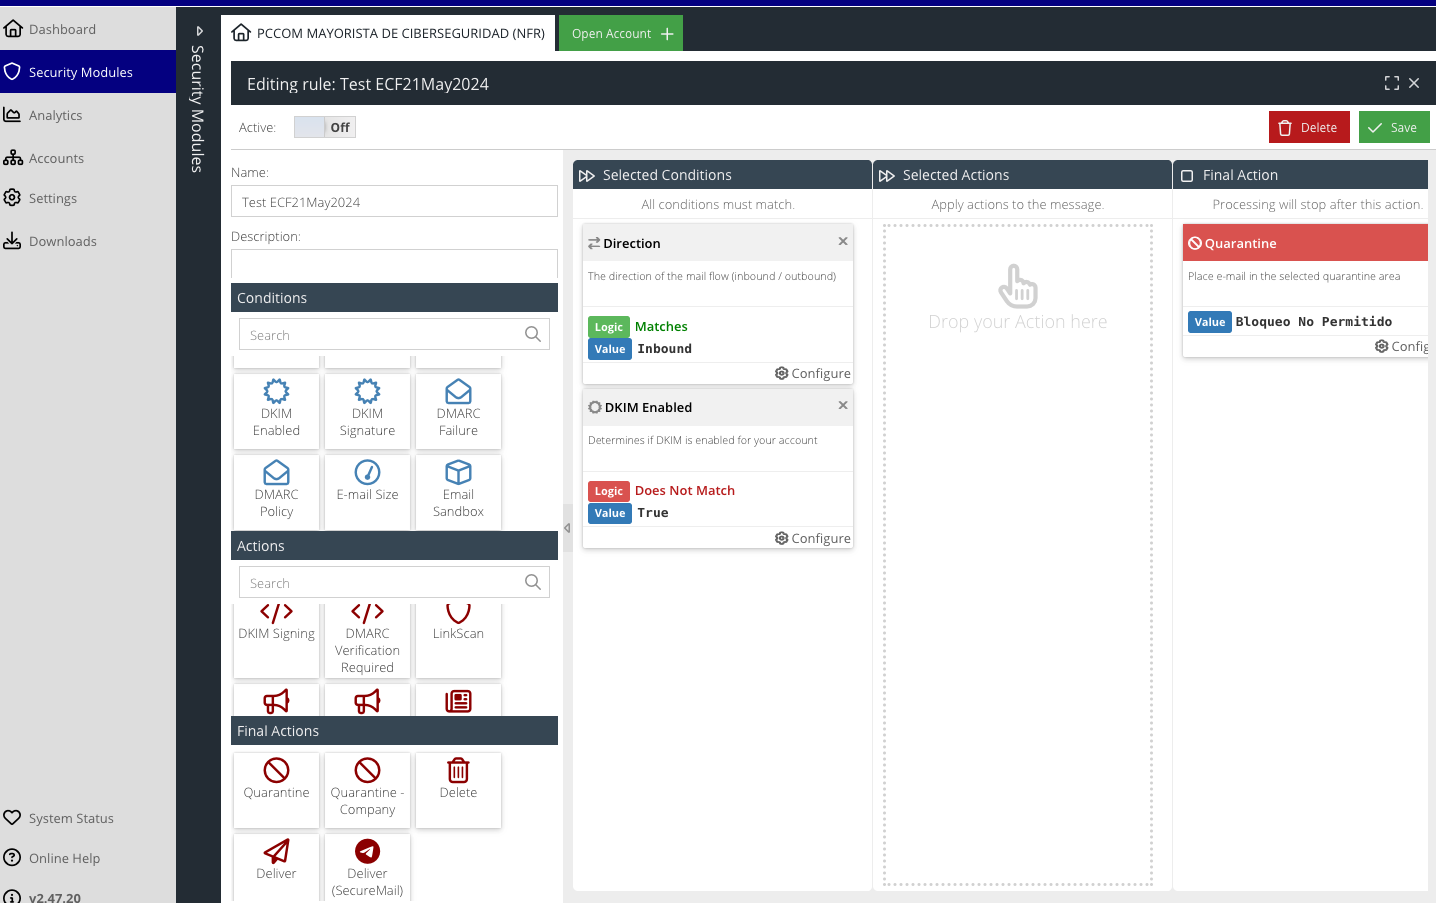1436x903 pixels.
Task: Open Security Modules in the sidebar
Action: coord(80,72)
